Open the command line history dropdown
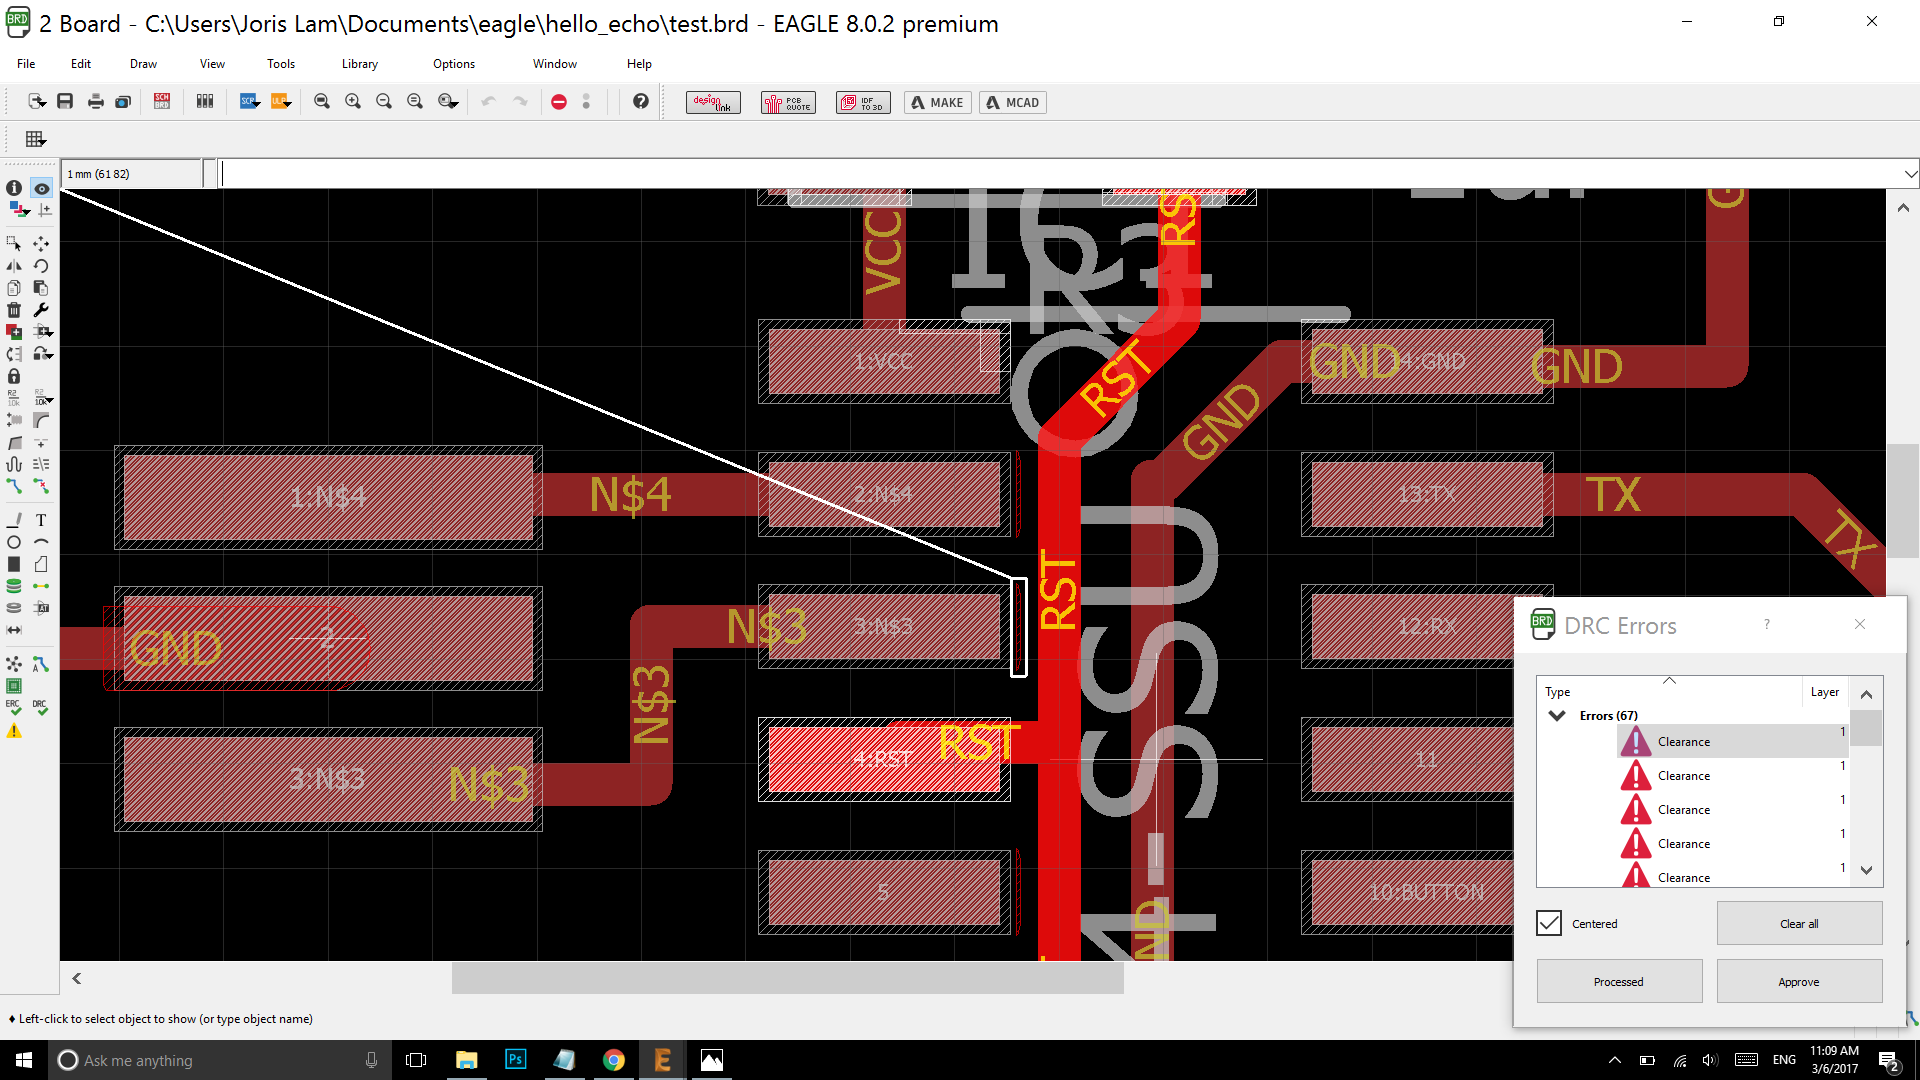The width and height of the screenshot is (1920, 1080). [1910, 174]
